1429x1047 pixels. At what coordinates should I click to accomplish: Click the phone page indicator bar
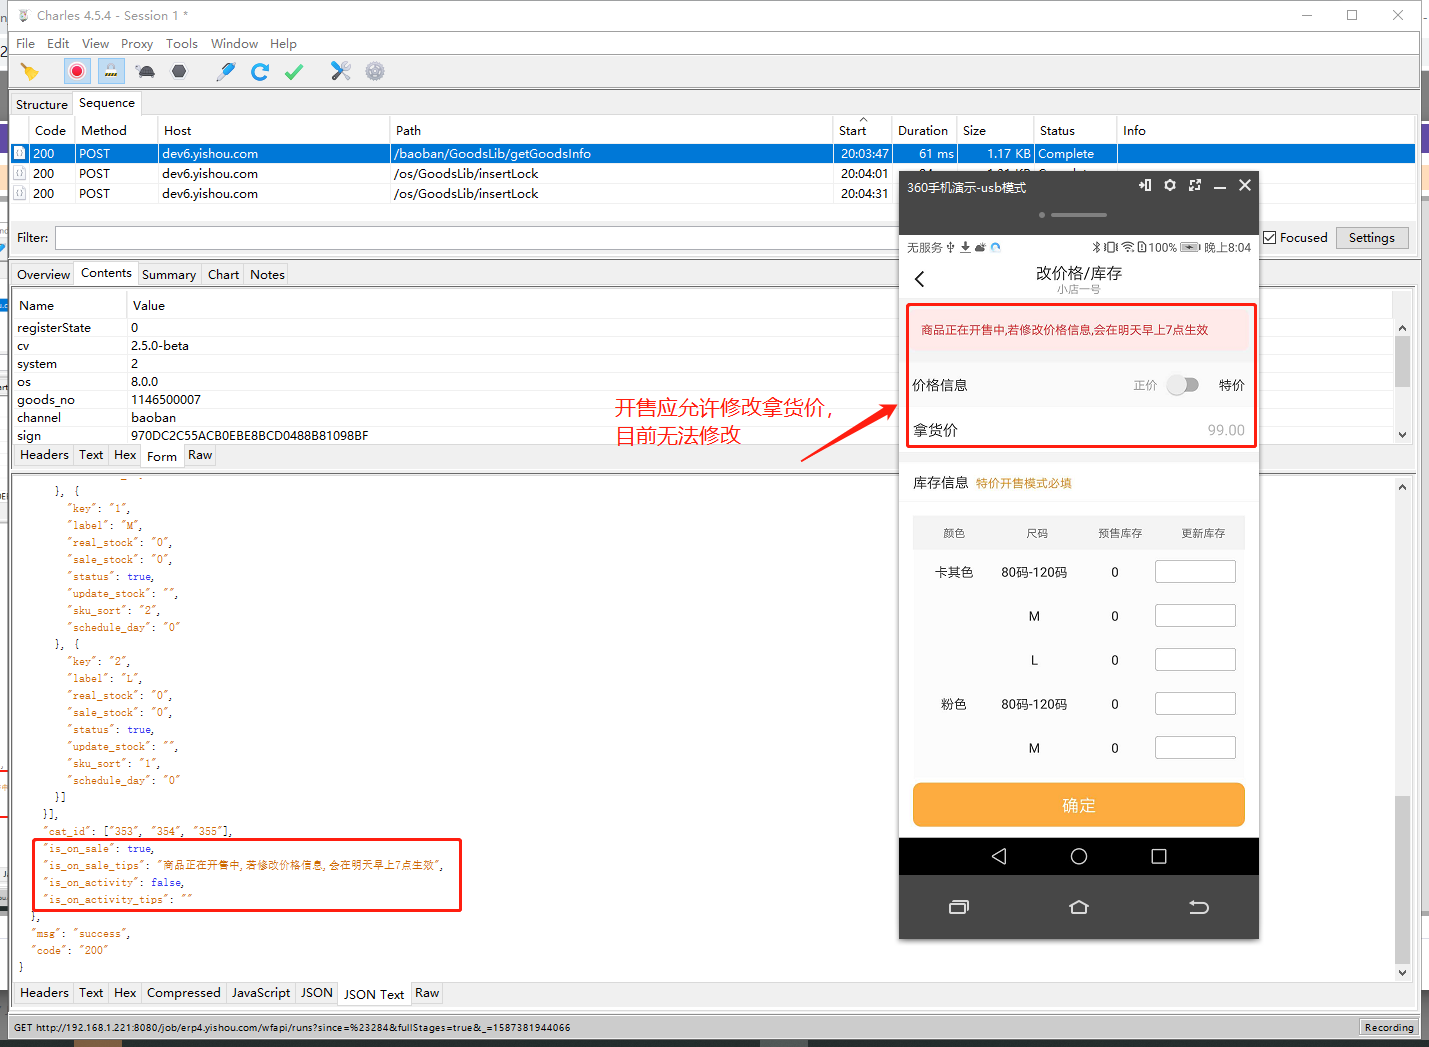pyautogui.click(x=1079, y=215)
